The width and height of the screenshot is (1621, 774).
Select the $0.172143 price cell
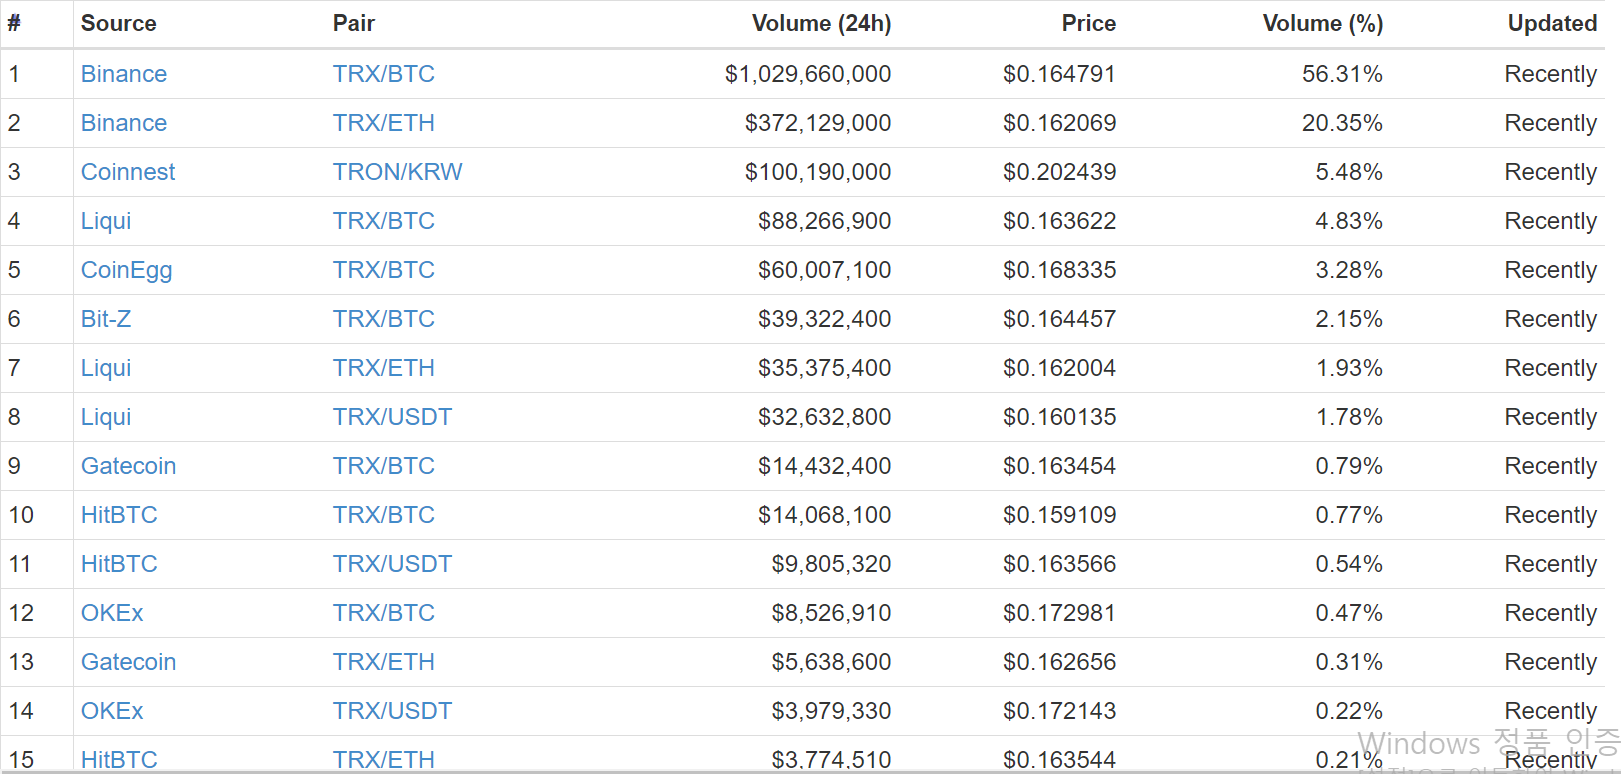coord(1060,711)
